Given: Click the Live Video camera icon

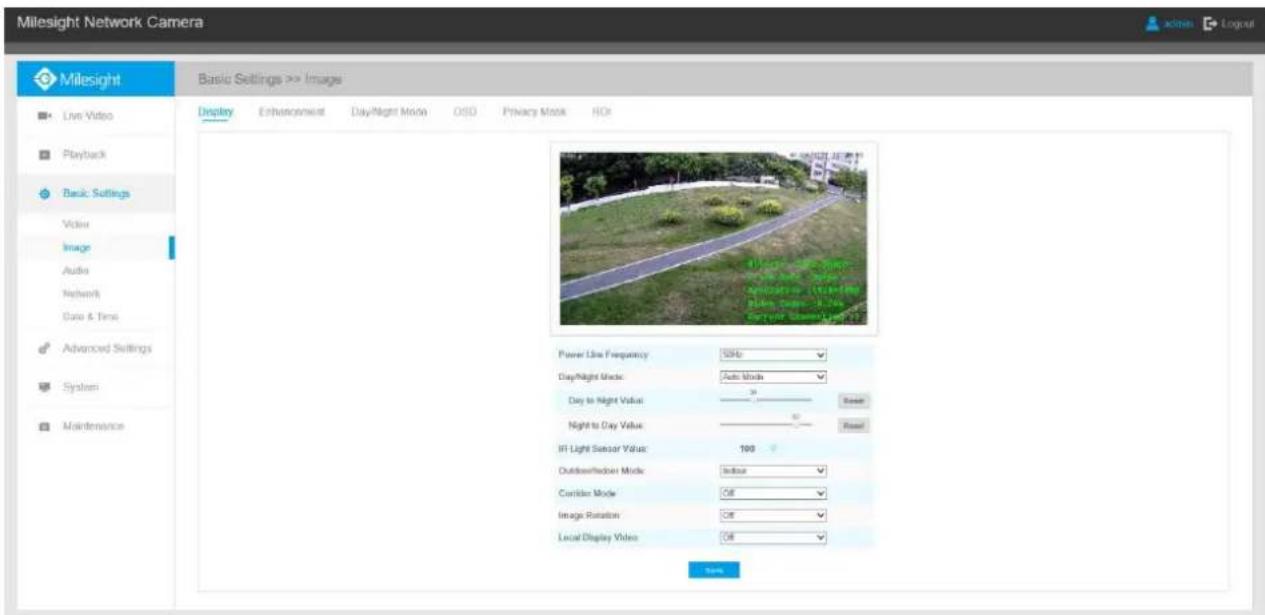Looking at the screenshot, I should 43,117.
